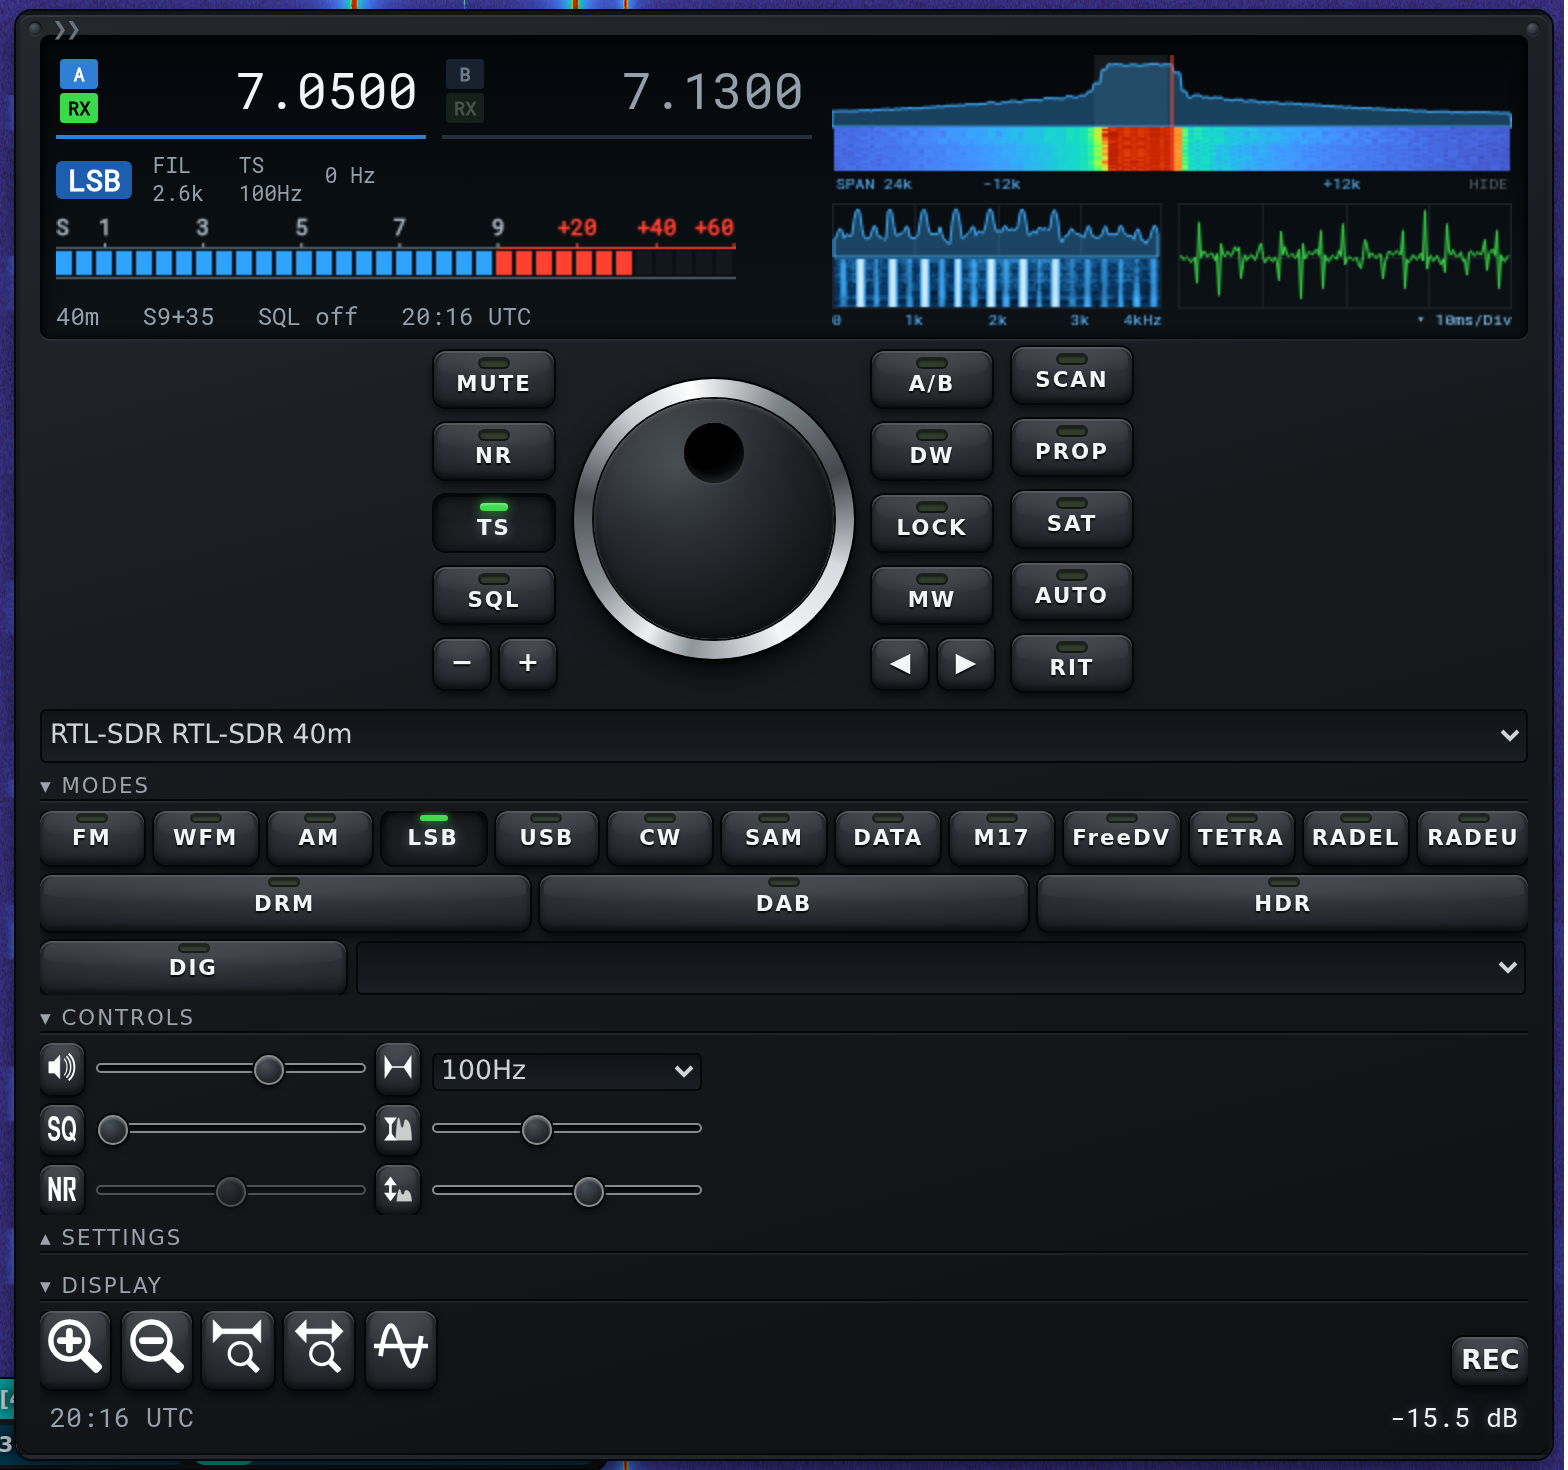Click the speaker volume icon

62,1068
